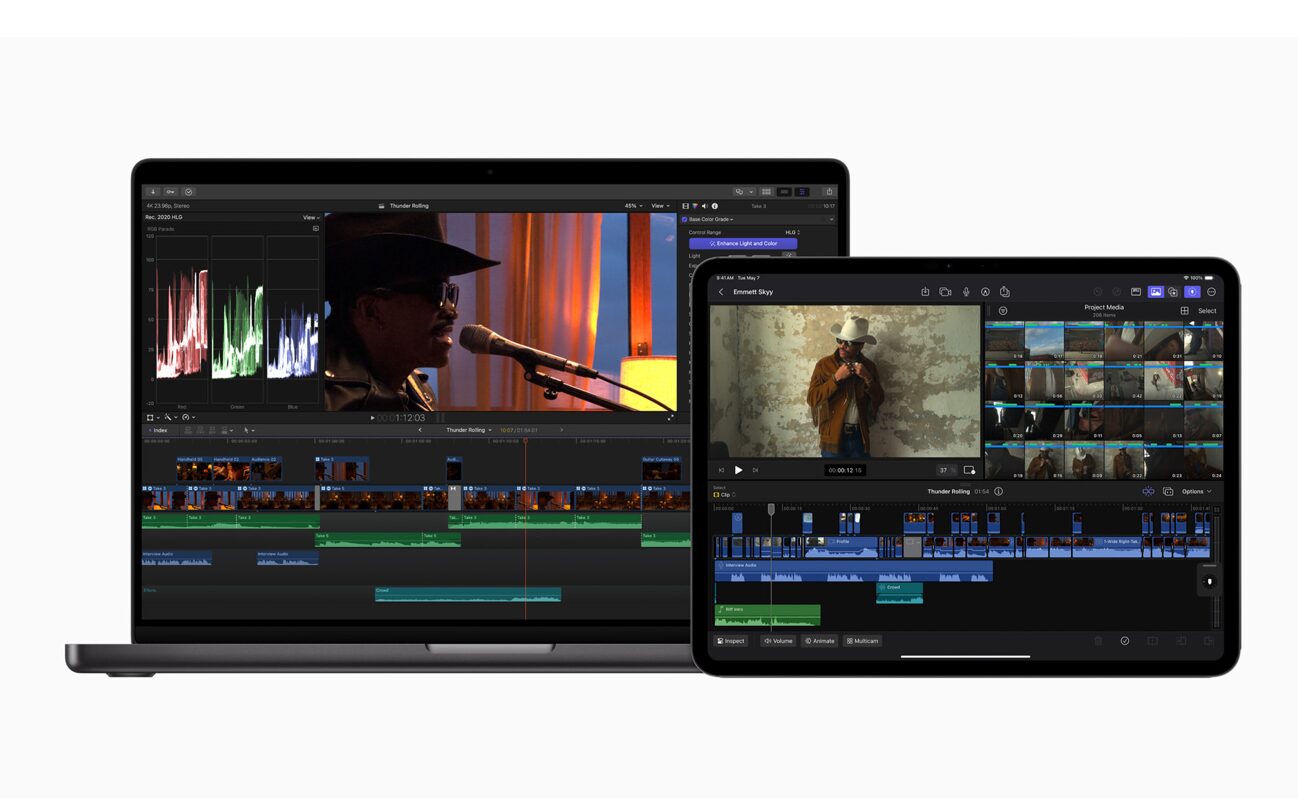The height and width of the screenshot is (804, 1298).
Task: Open the 45% viewer zoom dropdown
Action: pos(633,206)
